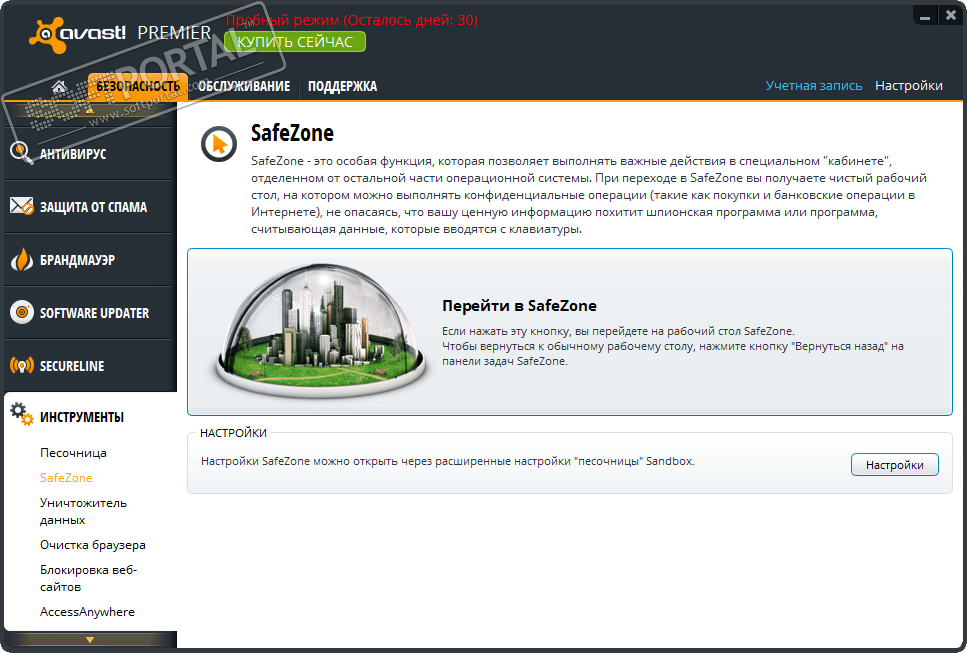Click the Инструменты gears icon

coord(22,414)
